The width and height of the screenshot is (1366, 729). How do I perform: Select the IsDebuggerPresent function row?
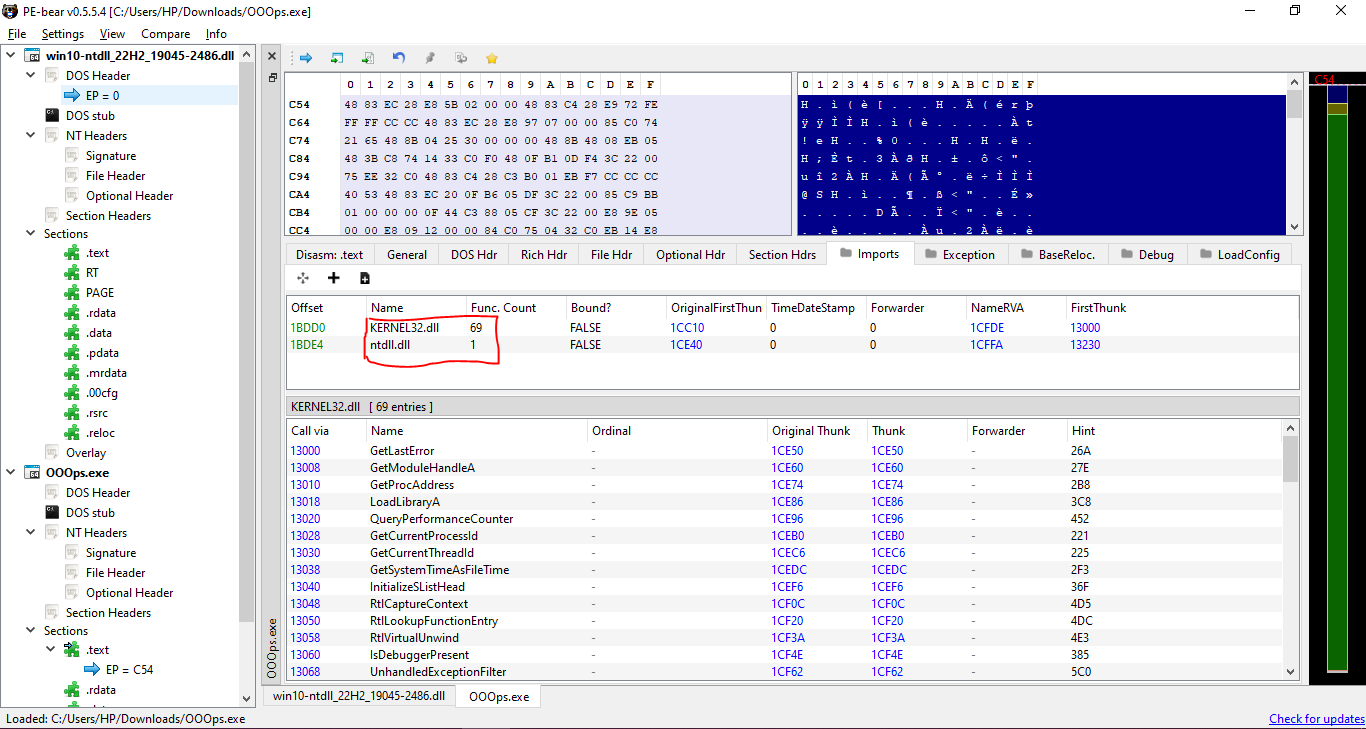point(784,655)
